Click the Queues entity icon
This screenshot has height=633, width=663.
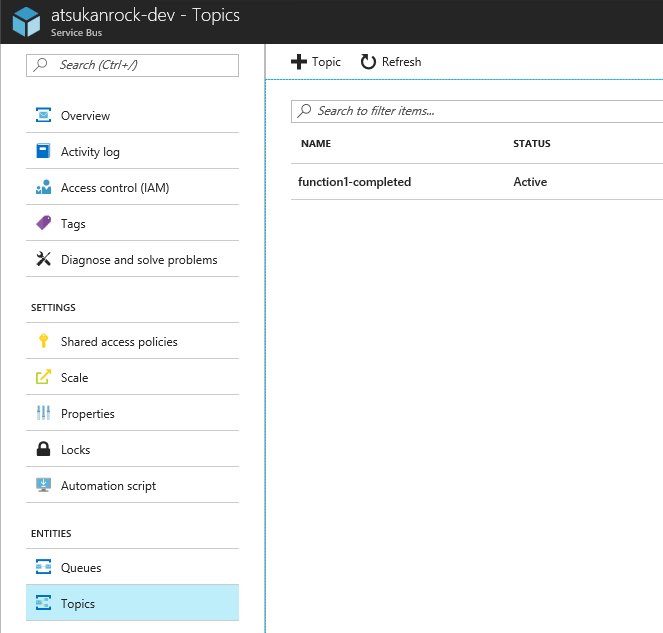click(43, 567)
